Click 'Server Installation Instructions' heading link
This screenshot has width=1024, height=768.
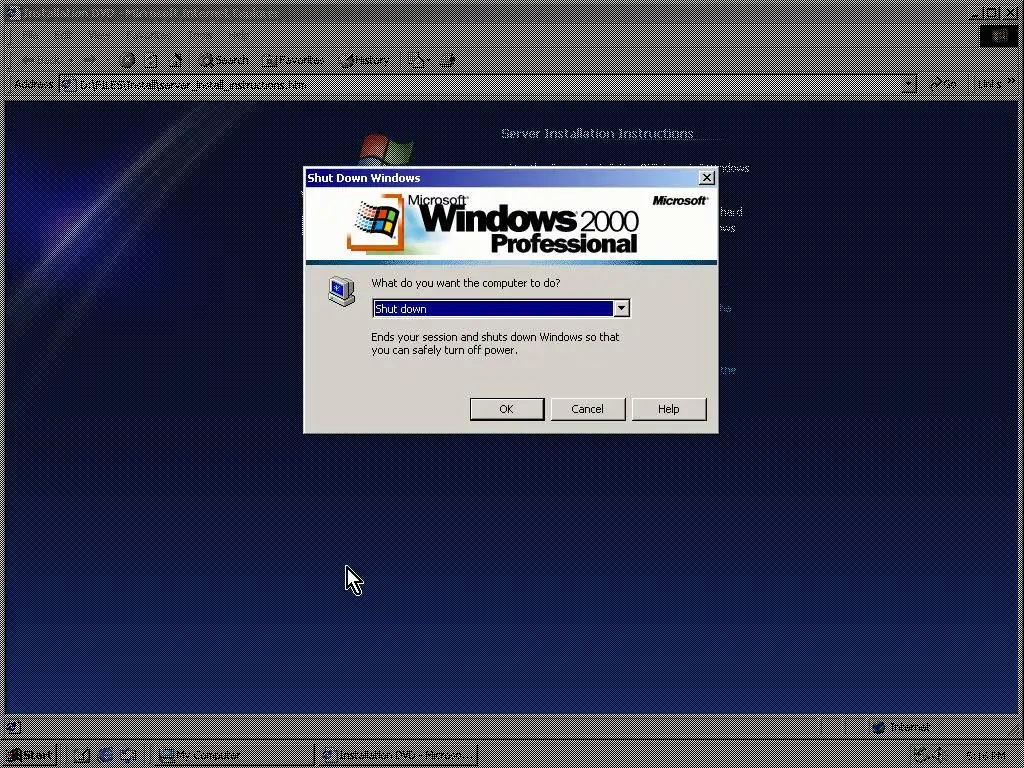tap(597, 133)
